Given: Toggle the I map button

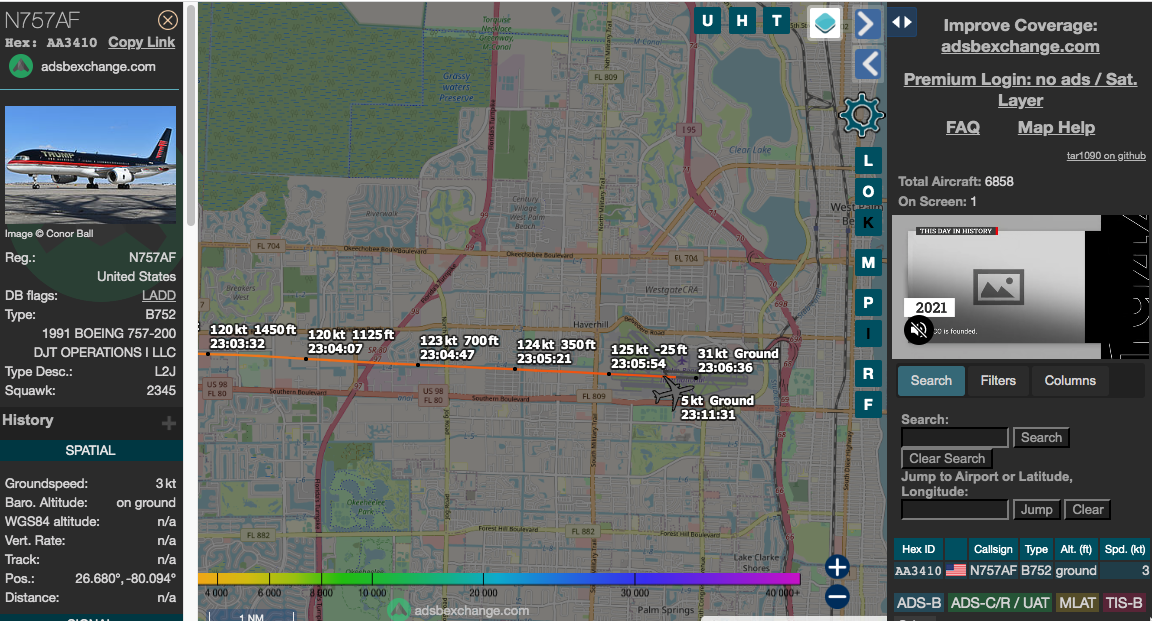Looking at the screenshot, I should (868, 334).
